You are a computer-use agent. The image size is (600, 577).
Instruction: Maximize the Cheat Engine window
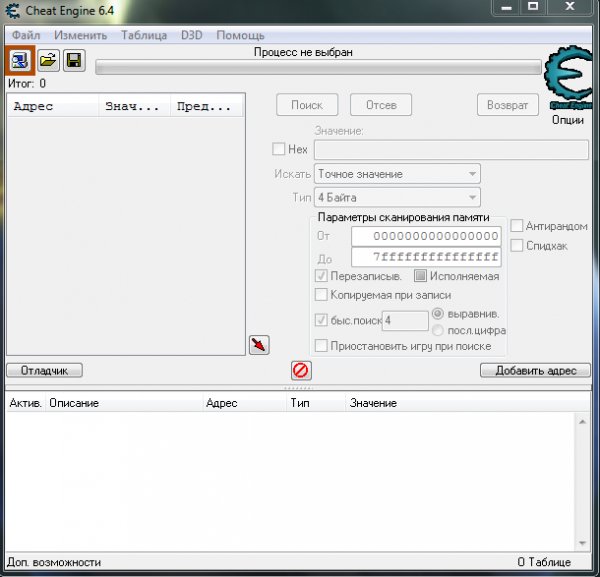[x=533, y=7]
